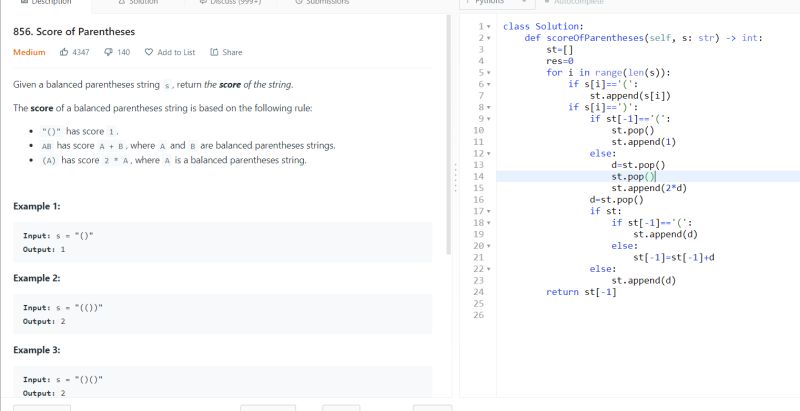800x411 pixels.
Task: Click the 'Example 1:' heading
Action: click(37, 206)
